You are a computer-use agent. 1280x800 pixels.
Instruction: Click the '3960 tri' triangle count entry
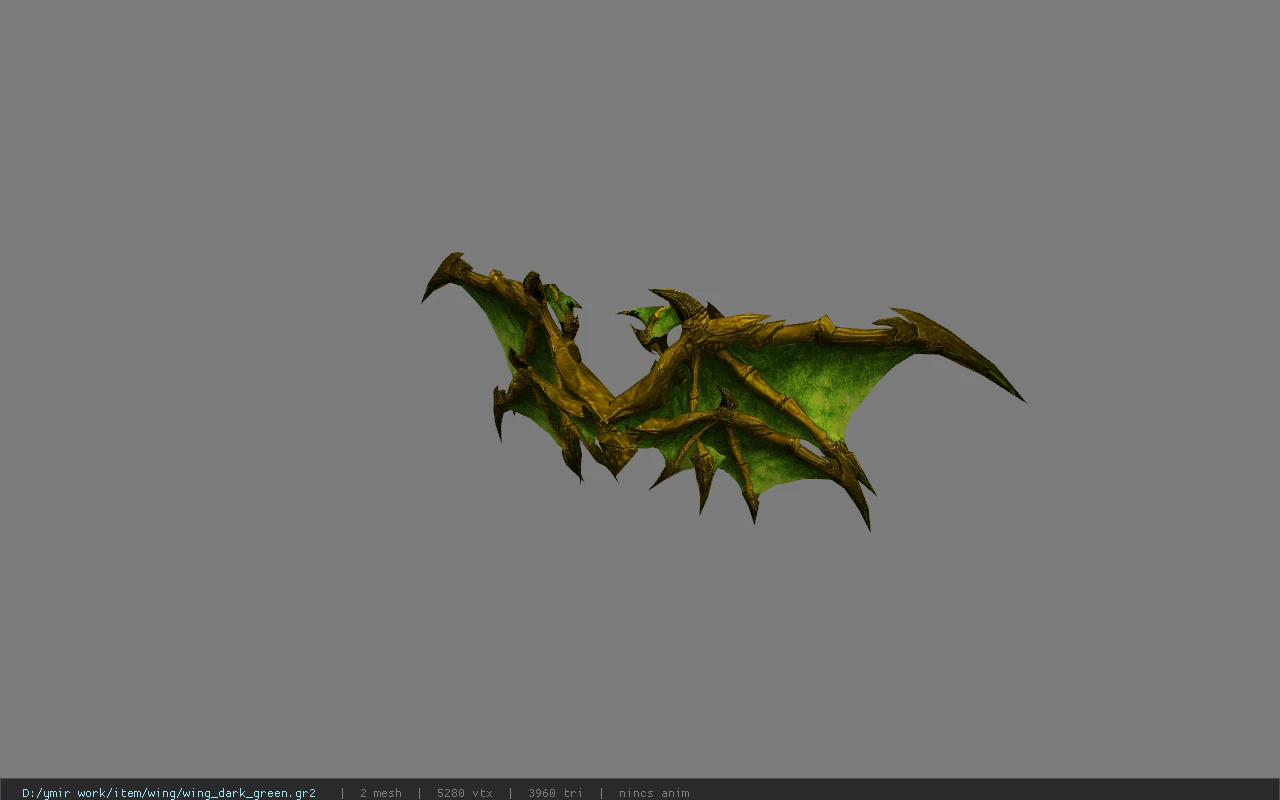click(555, 793)
